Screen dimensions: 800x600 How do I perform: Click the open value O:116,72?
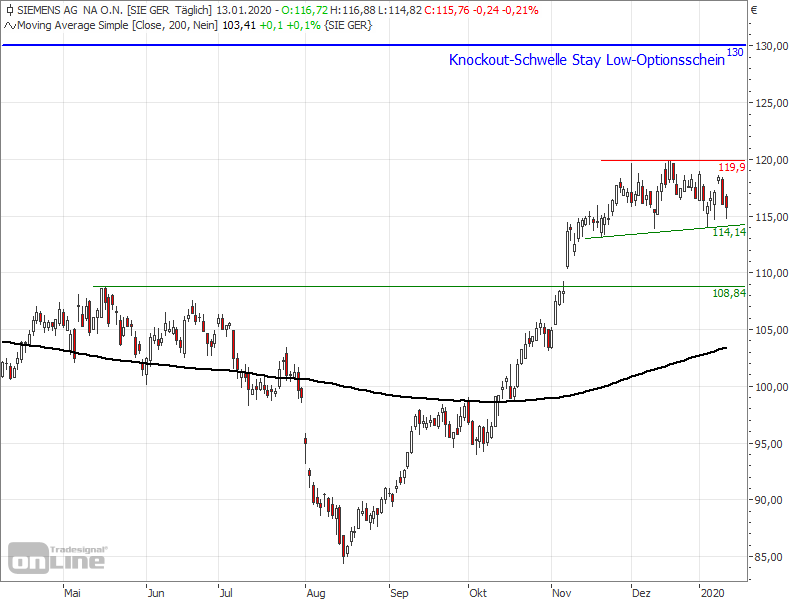pyautogui.click(x=305, y=10)
